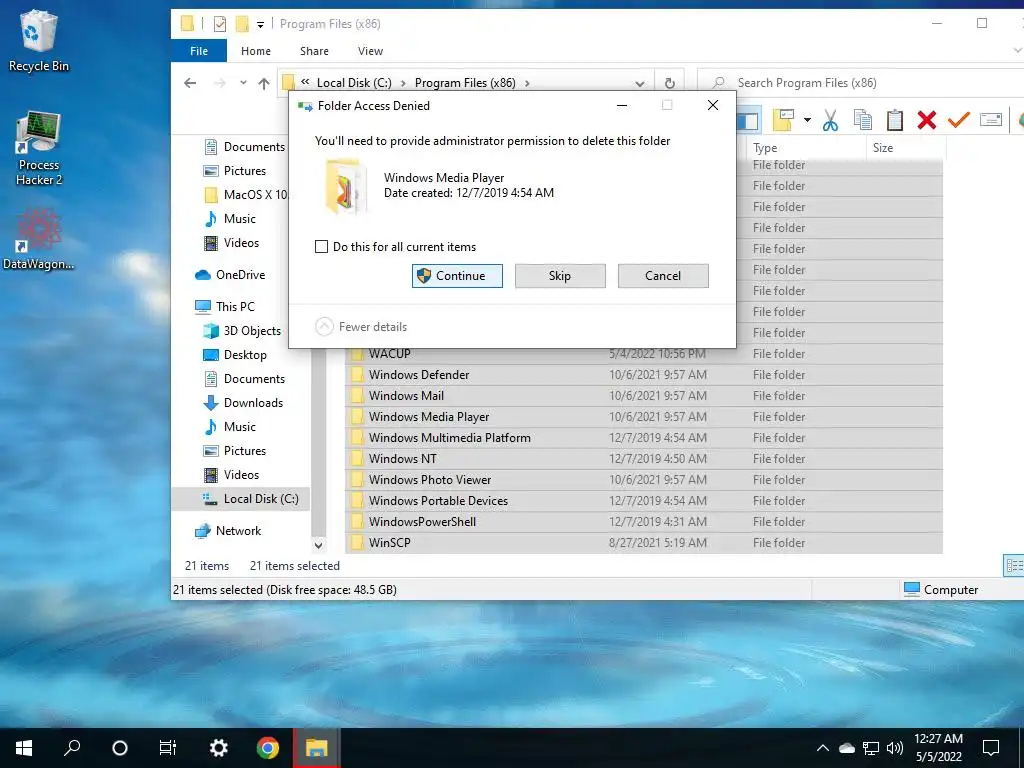Expand the breadcrumb chevron after Local Disk (C:)
1024x768 pixels.
pos(403,83)
